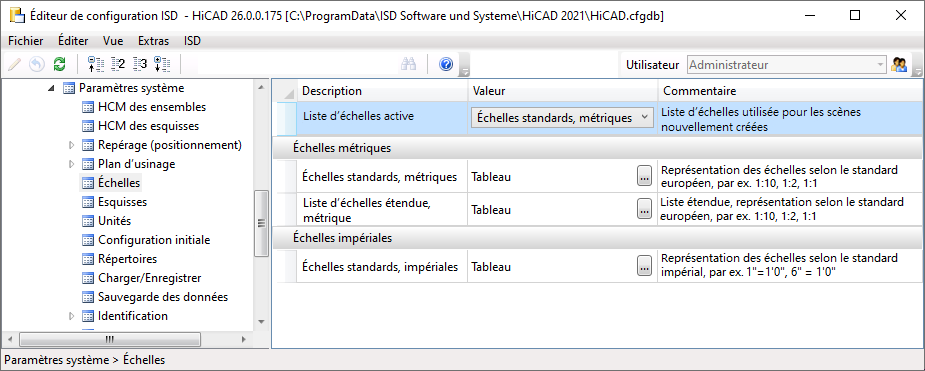Open the Fichier menu
This screenshot has height=371, width=925.
point(26,41)
